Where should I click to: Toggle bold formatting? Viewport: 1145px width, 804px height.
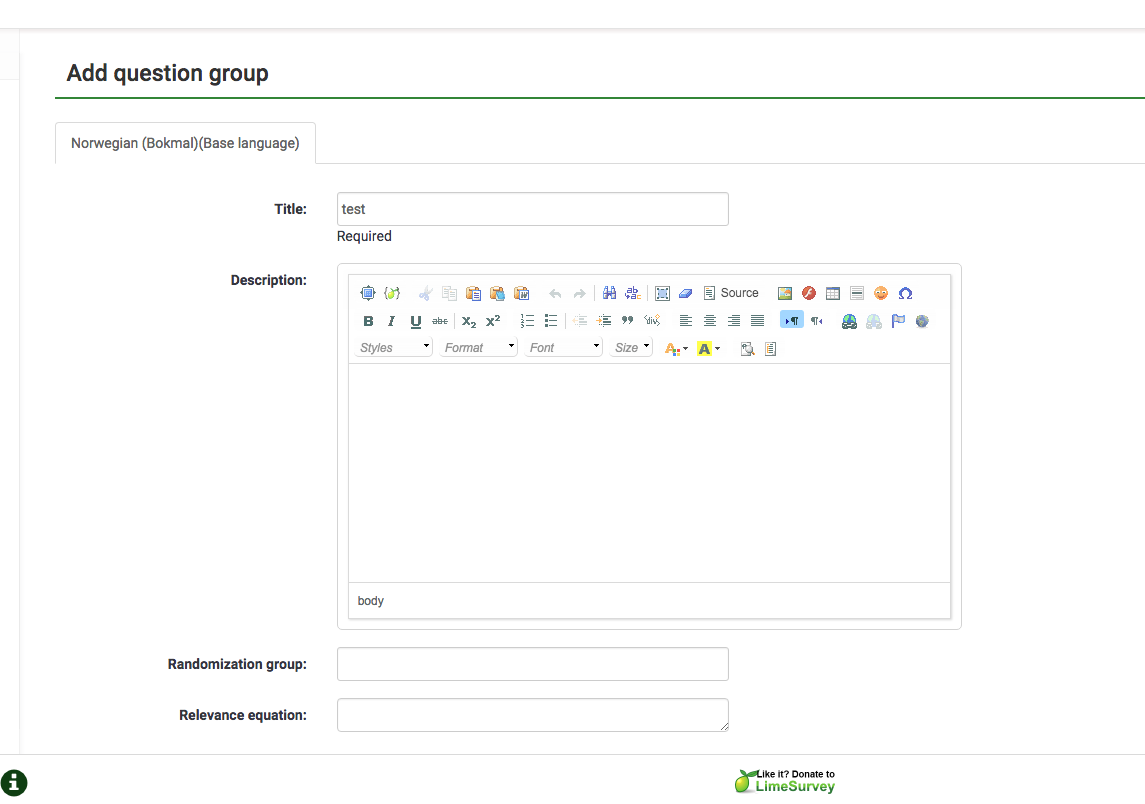(x=368, y=321)
